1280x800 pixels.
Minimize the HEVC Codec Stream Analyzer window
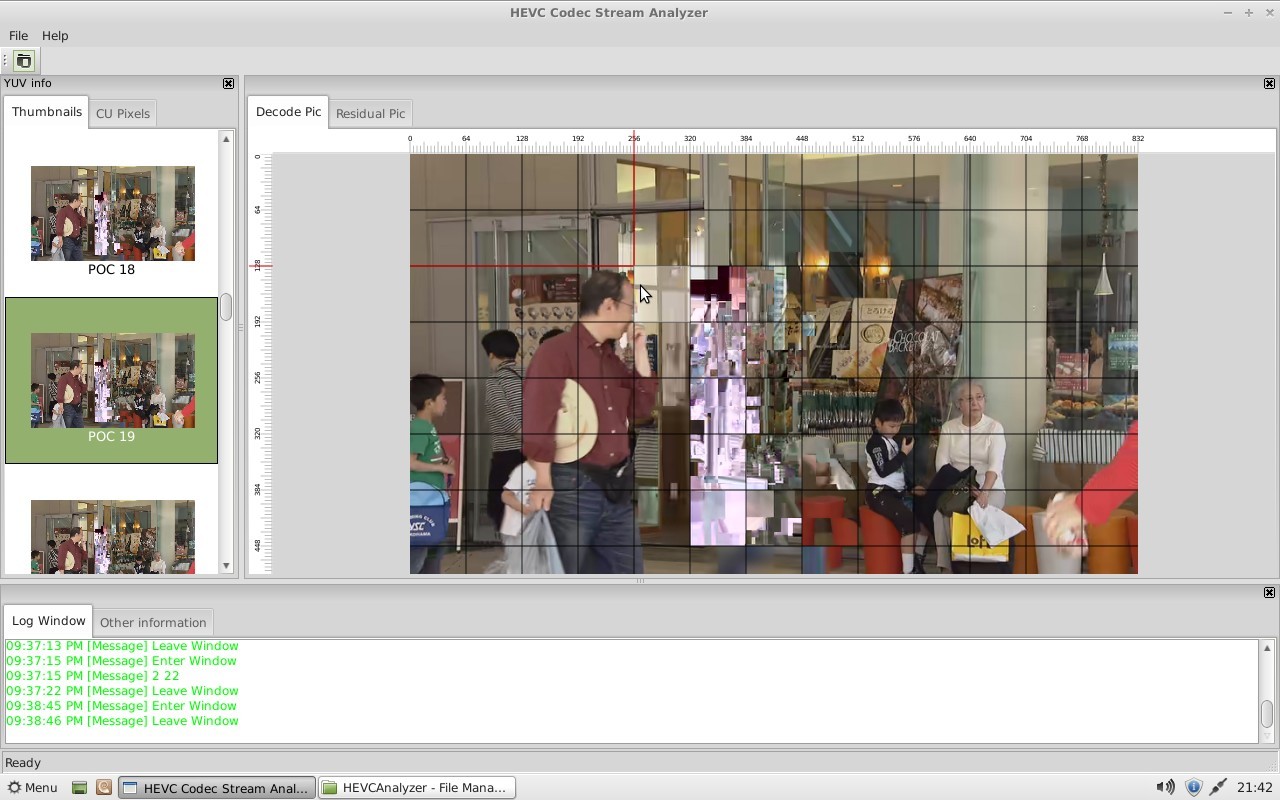tap(1228, 13)
